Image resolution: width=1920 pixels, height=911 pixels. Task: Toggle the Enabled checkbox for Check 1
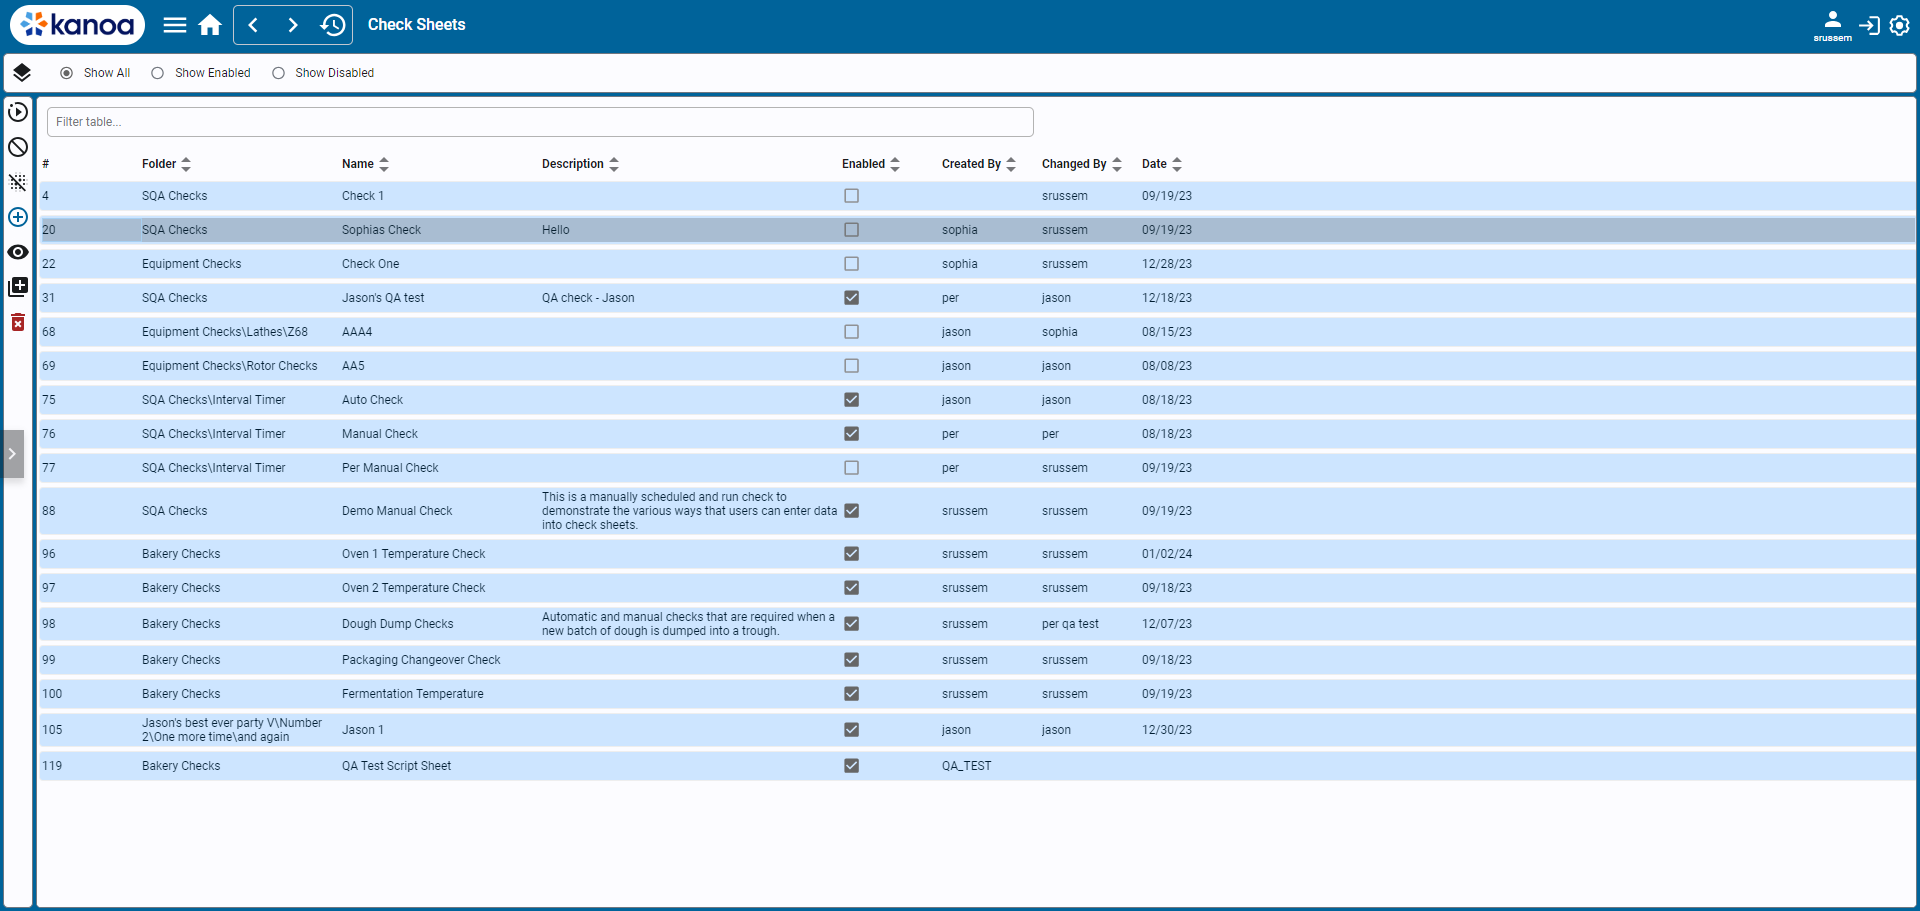852,196
